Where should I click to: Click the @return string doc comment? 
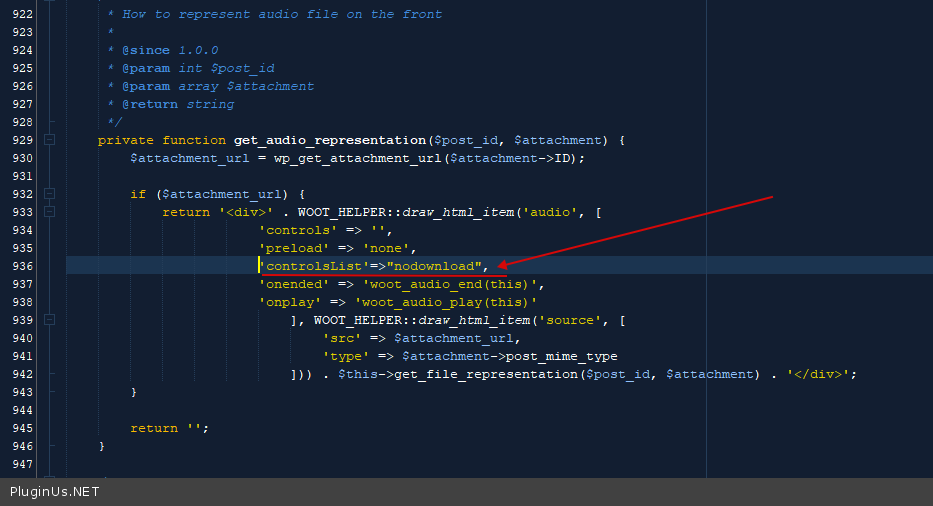click(178, 104)
